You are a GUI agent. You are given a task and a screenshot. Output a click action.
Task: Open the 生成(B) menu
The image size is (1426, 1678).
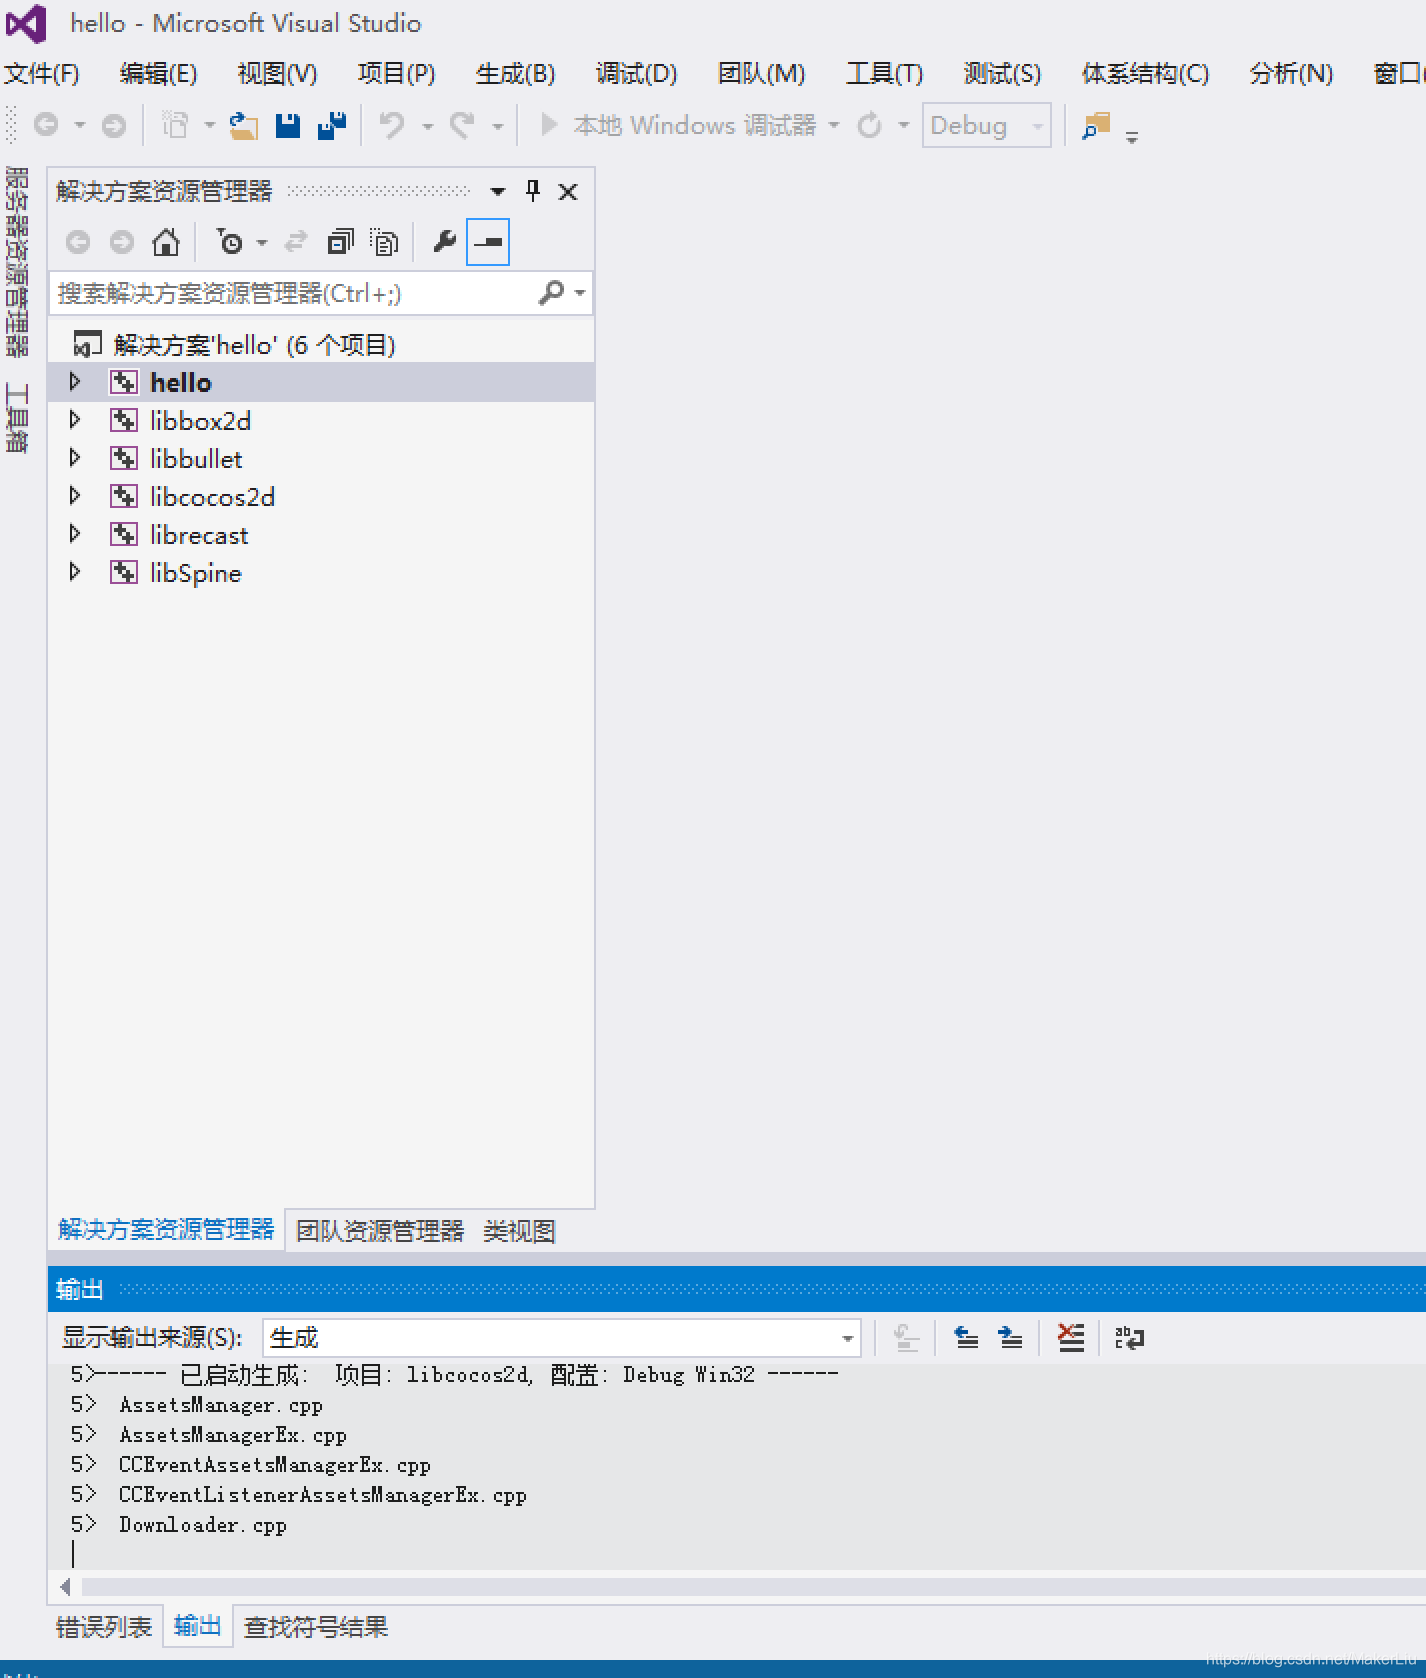click(515, 74)
